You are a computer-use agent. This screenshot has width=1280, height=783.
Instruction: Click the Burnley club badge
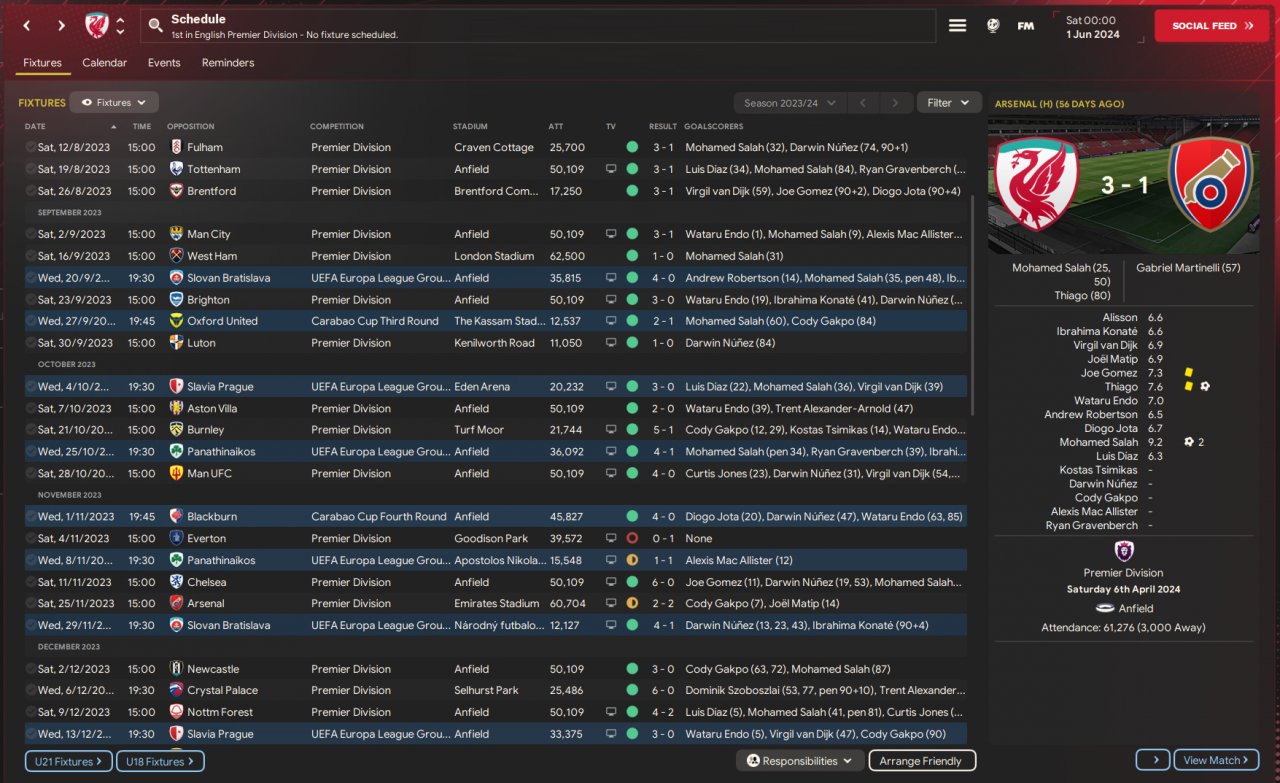click(176, 430)
